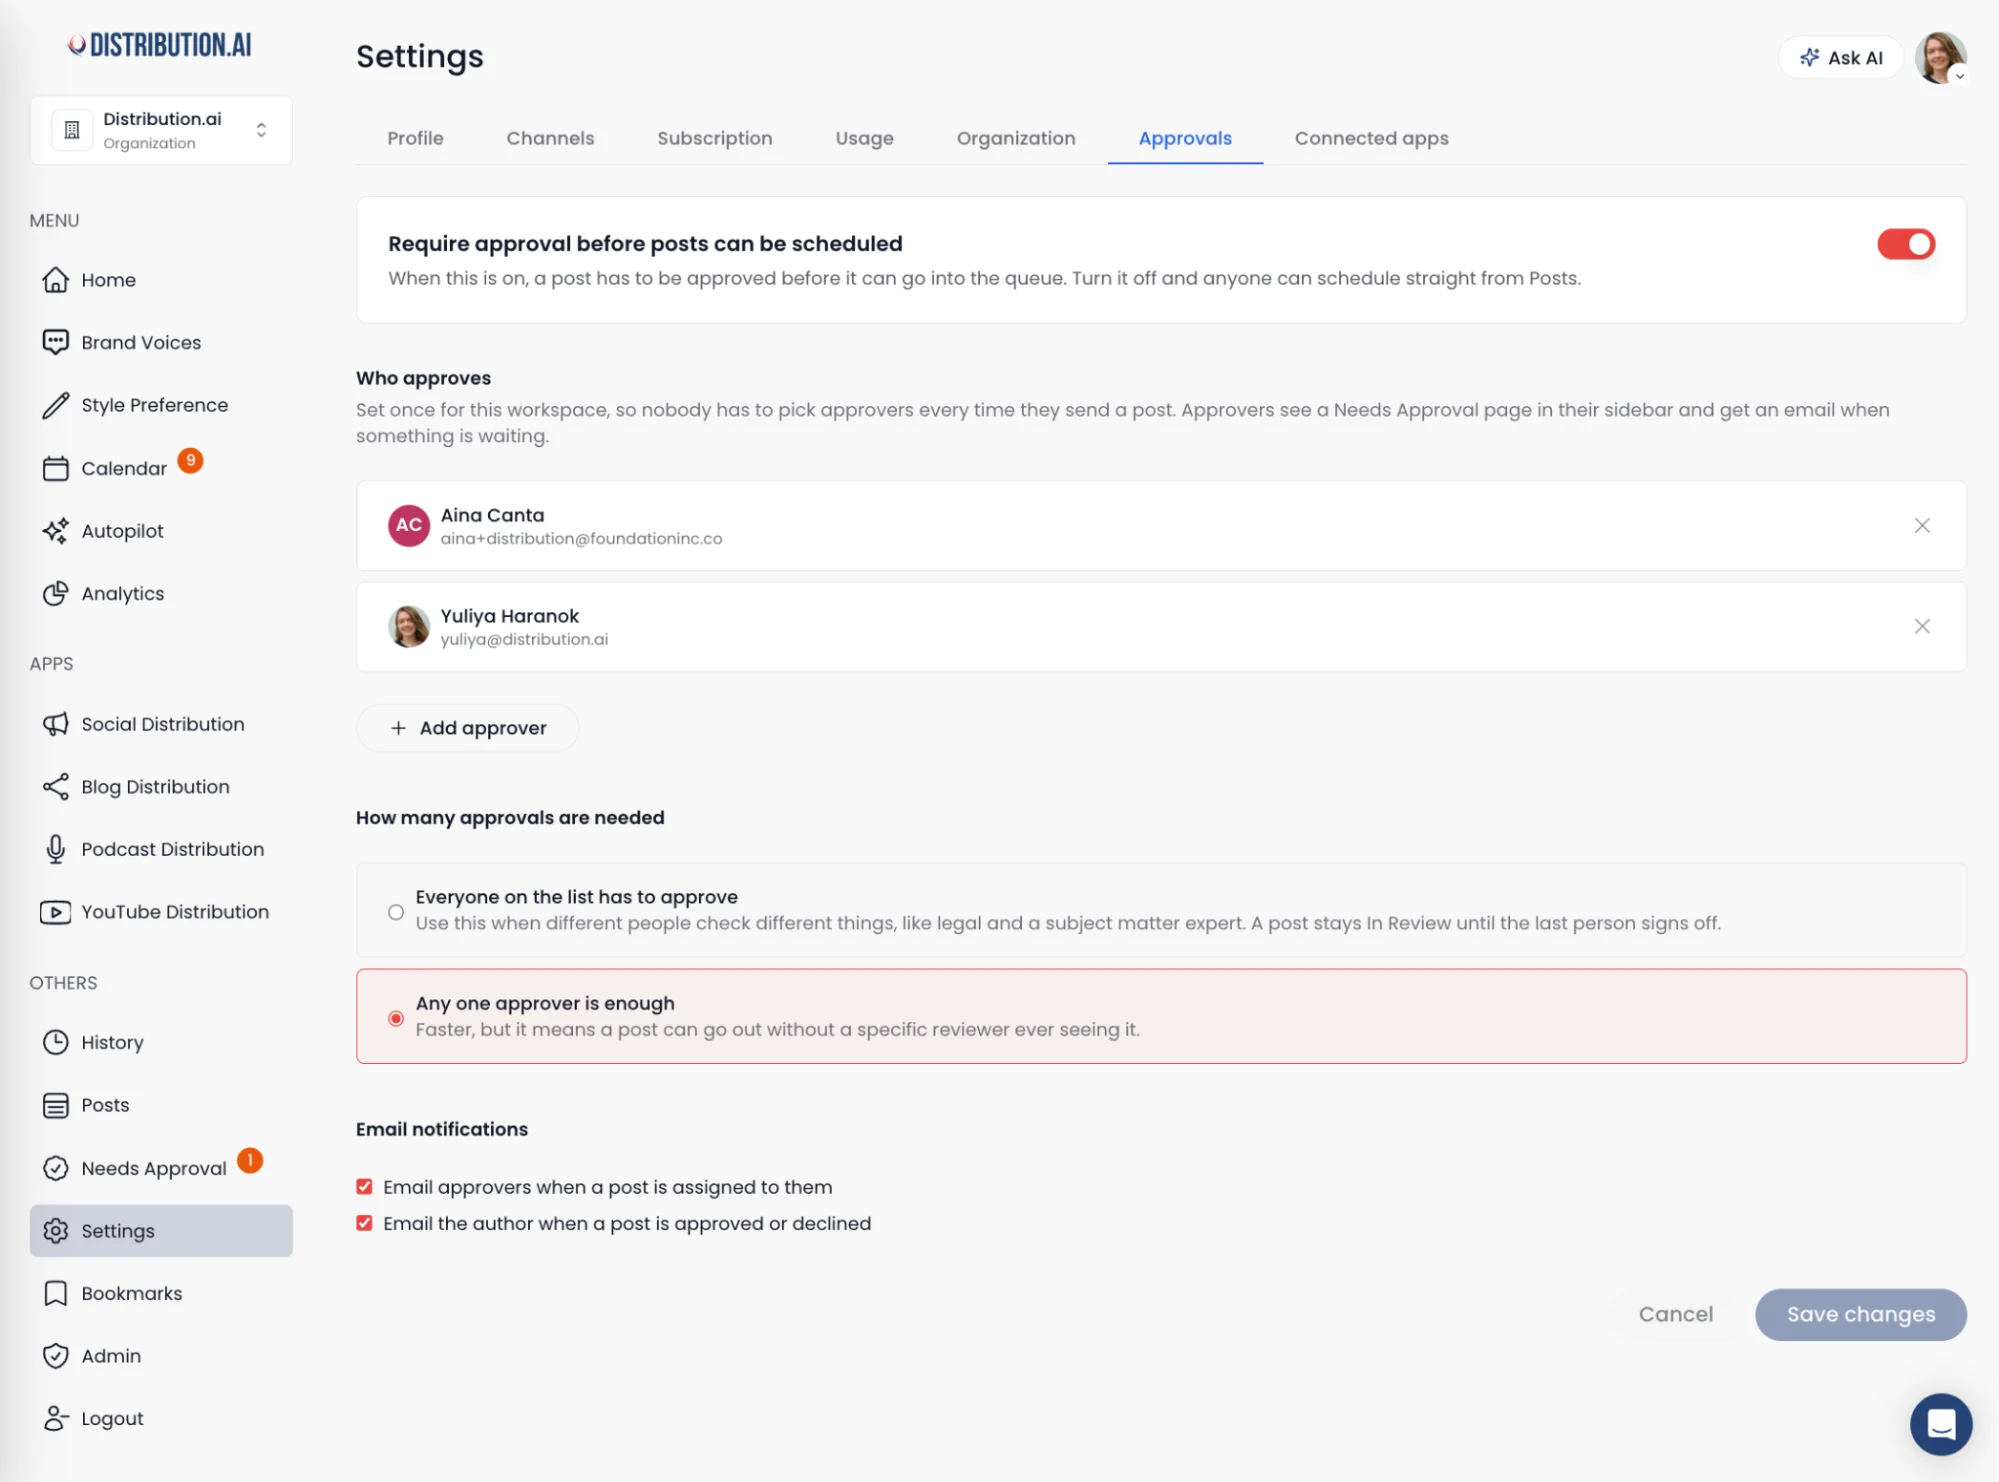Open Podcast Distribution microphone icon
1999x1482 pixels.
[56, 849]
